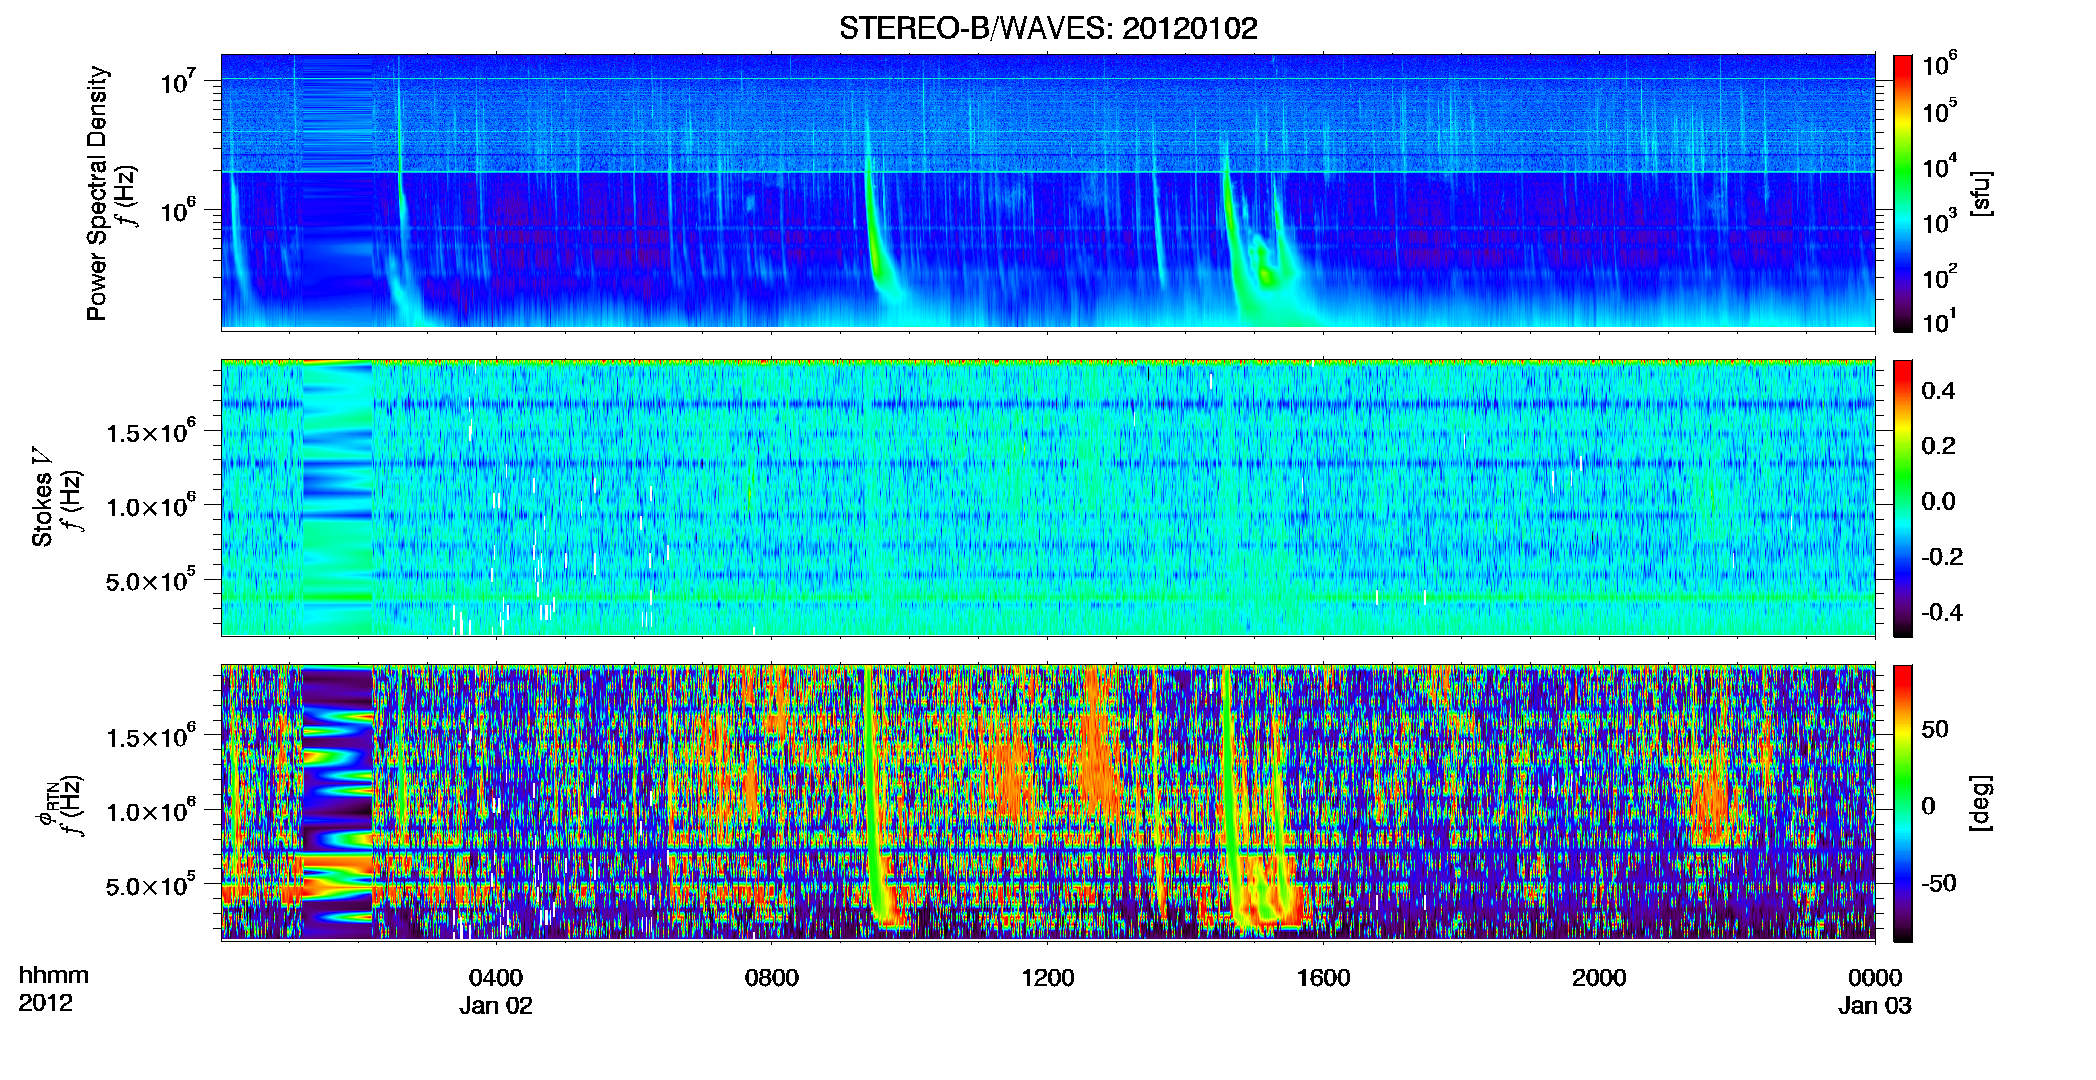Click the 1200 time-axis label
The height and width of the screenshot is (1080, 2096).
pos(1048,977)
